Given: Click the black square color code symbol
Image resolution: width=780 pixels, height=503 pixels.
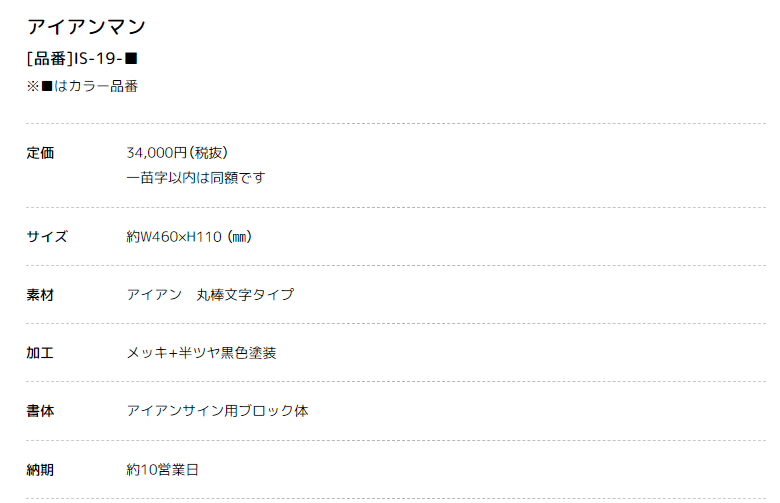Looking at the screenshot, I should [x=130, y=59].
